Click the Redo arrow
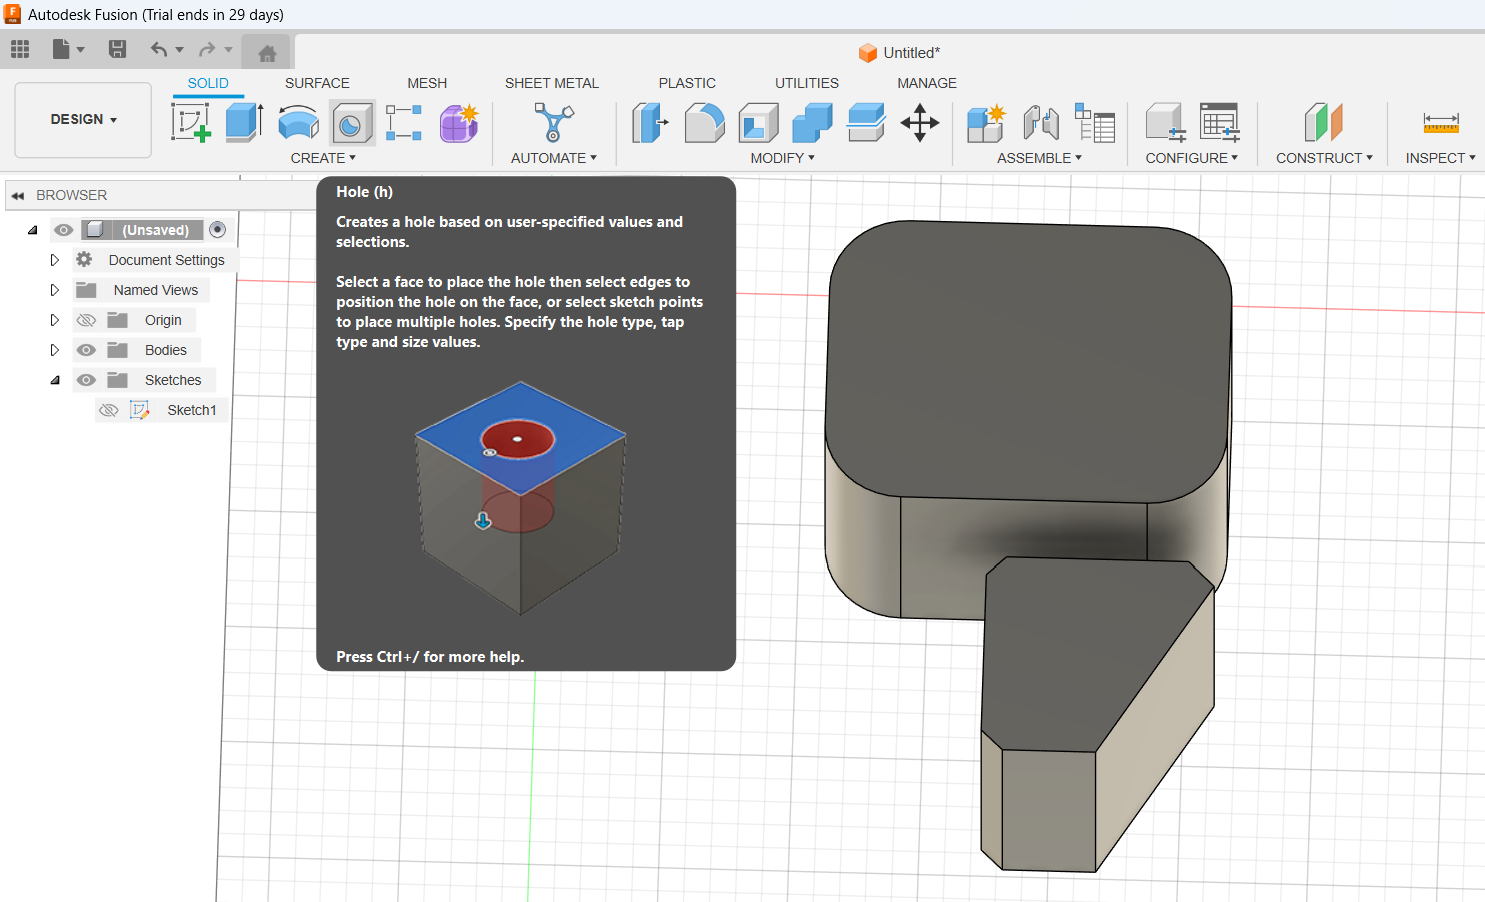The image size is (1485, 902). point(207,49)
